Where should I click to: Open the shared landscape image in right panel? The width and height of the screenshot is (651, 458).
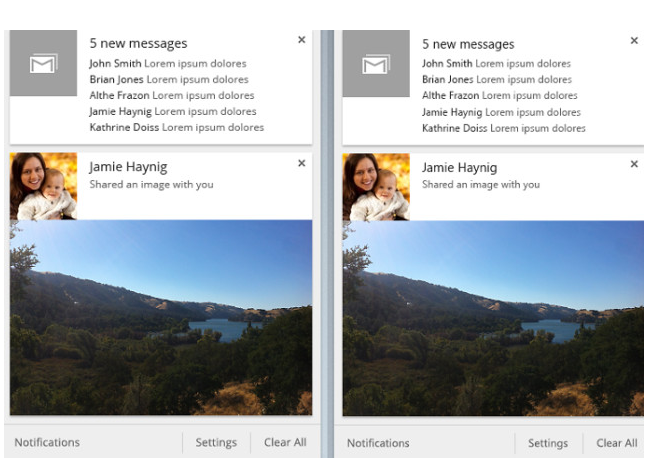tap(493, 318)
